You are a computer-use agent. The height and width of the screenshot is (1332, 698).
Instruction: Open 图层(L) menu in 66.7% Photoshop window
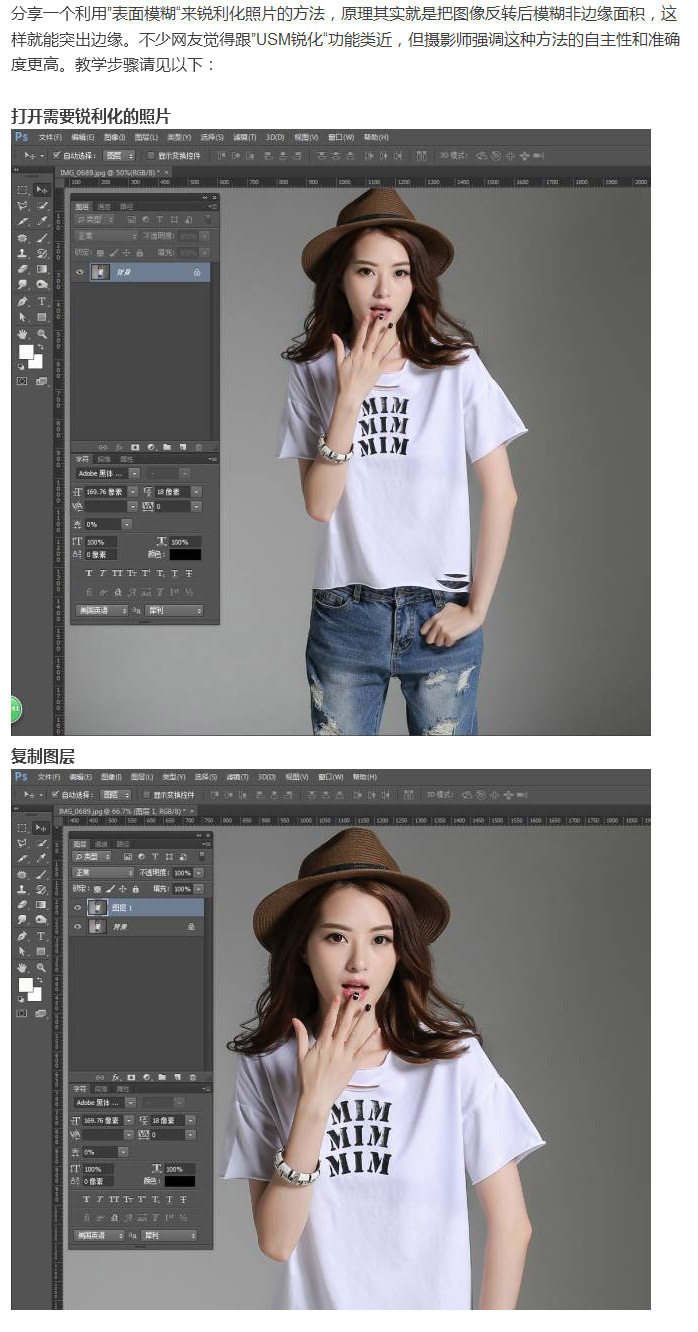point(141,777)
